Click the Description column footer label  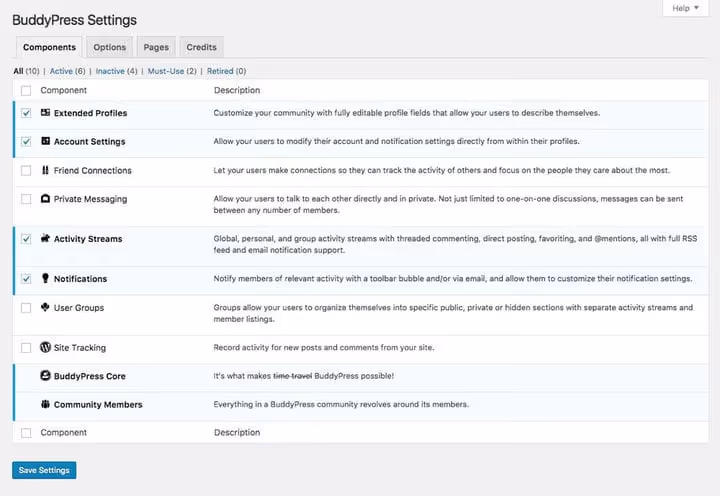(237, 433)
